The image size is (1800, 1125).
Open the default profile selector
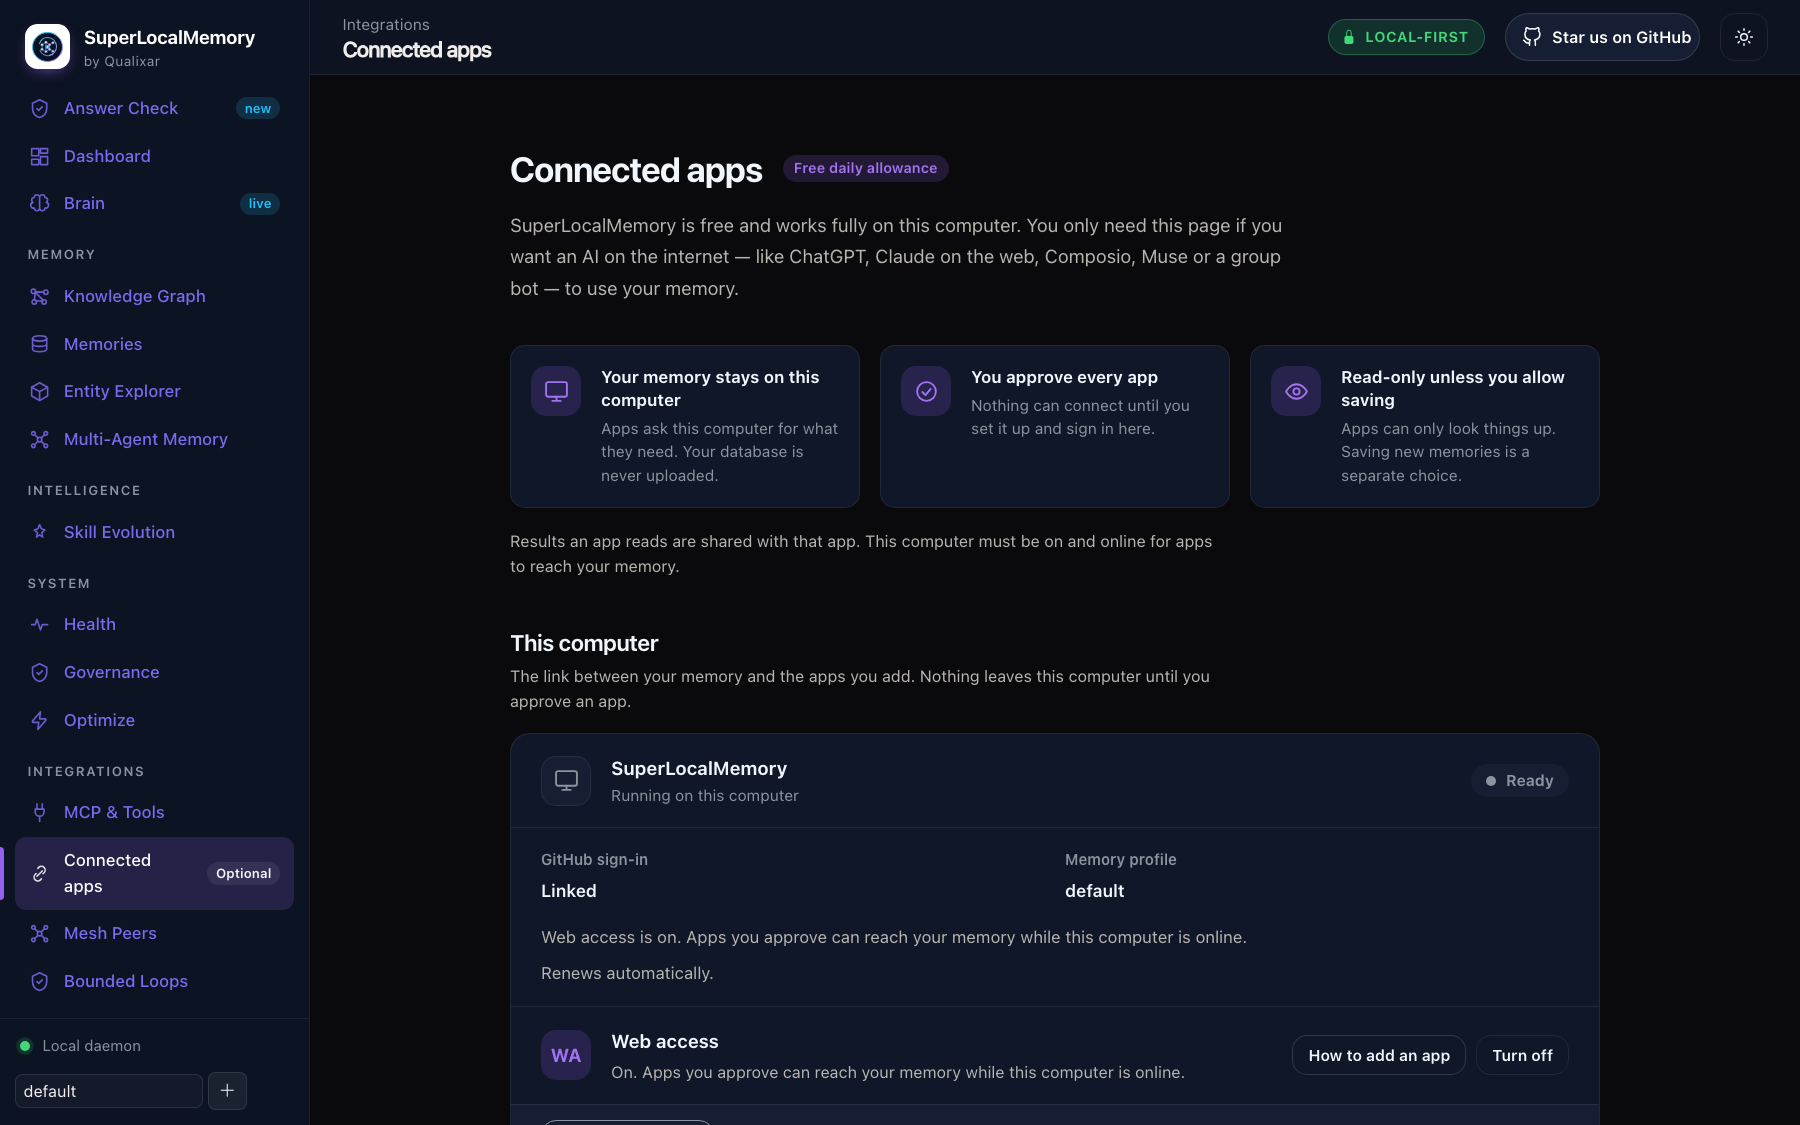click(x=109, y=1091)
